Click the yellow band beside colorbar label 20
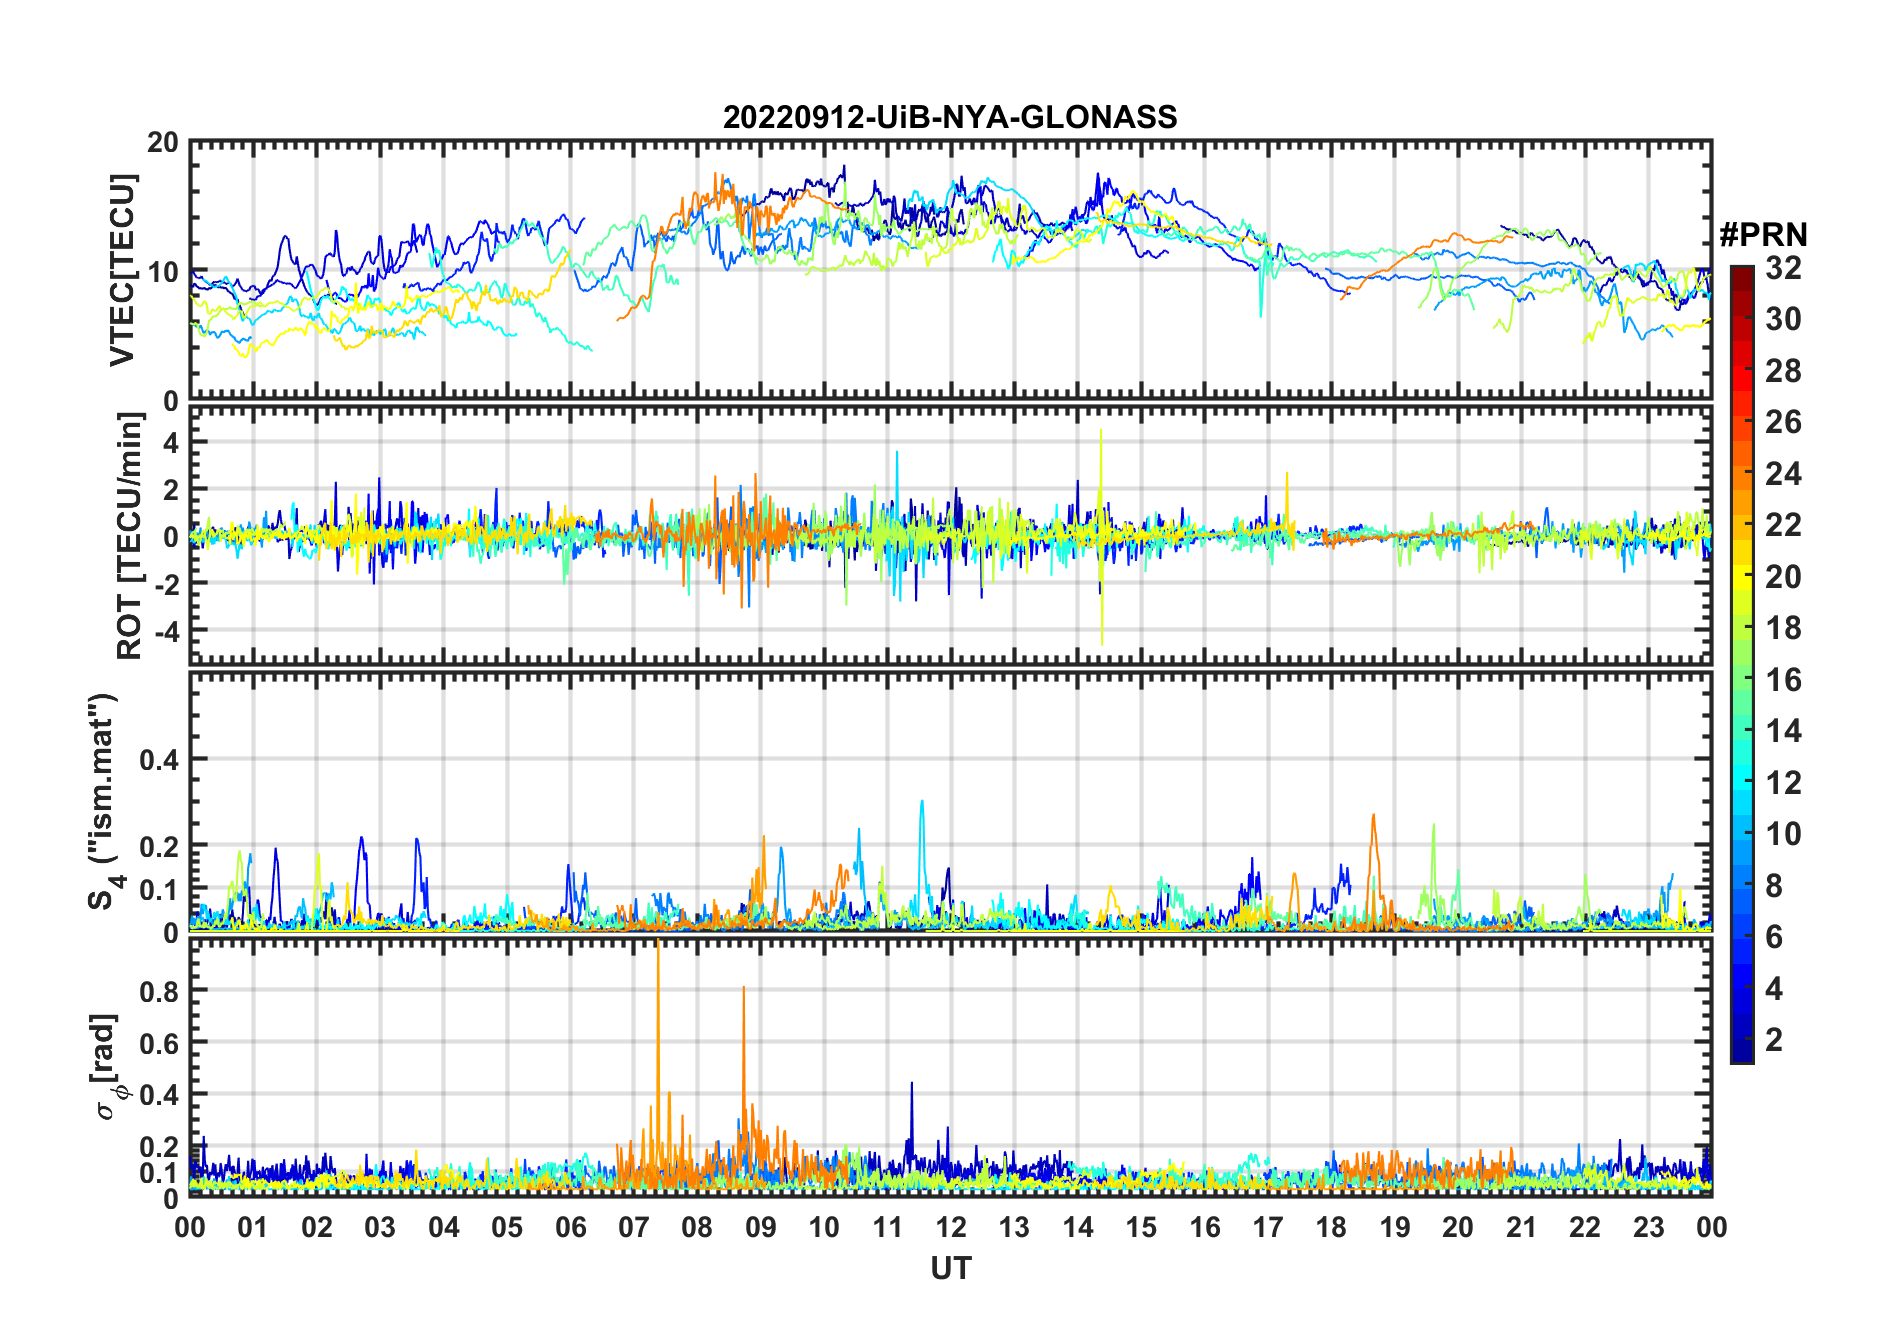The image size is (1902, 1330). click(1742, 576)
